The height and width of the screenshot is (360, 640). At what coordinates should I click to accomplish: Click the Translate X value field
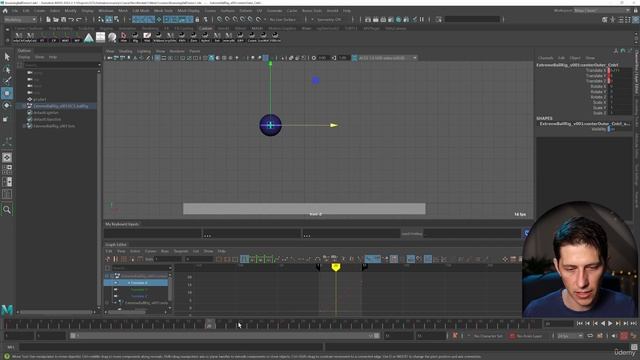pyautogui.click(x=620, y=71)
